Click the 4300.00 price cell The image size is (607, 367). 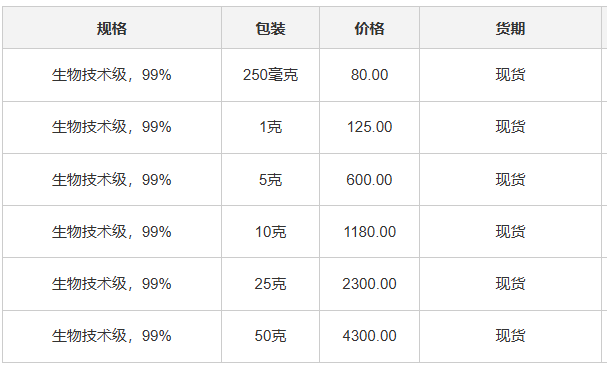pos(369,336)
